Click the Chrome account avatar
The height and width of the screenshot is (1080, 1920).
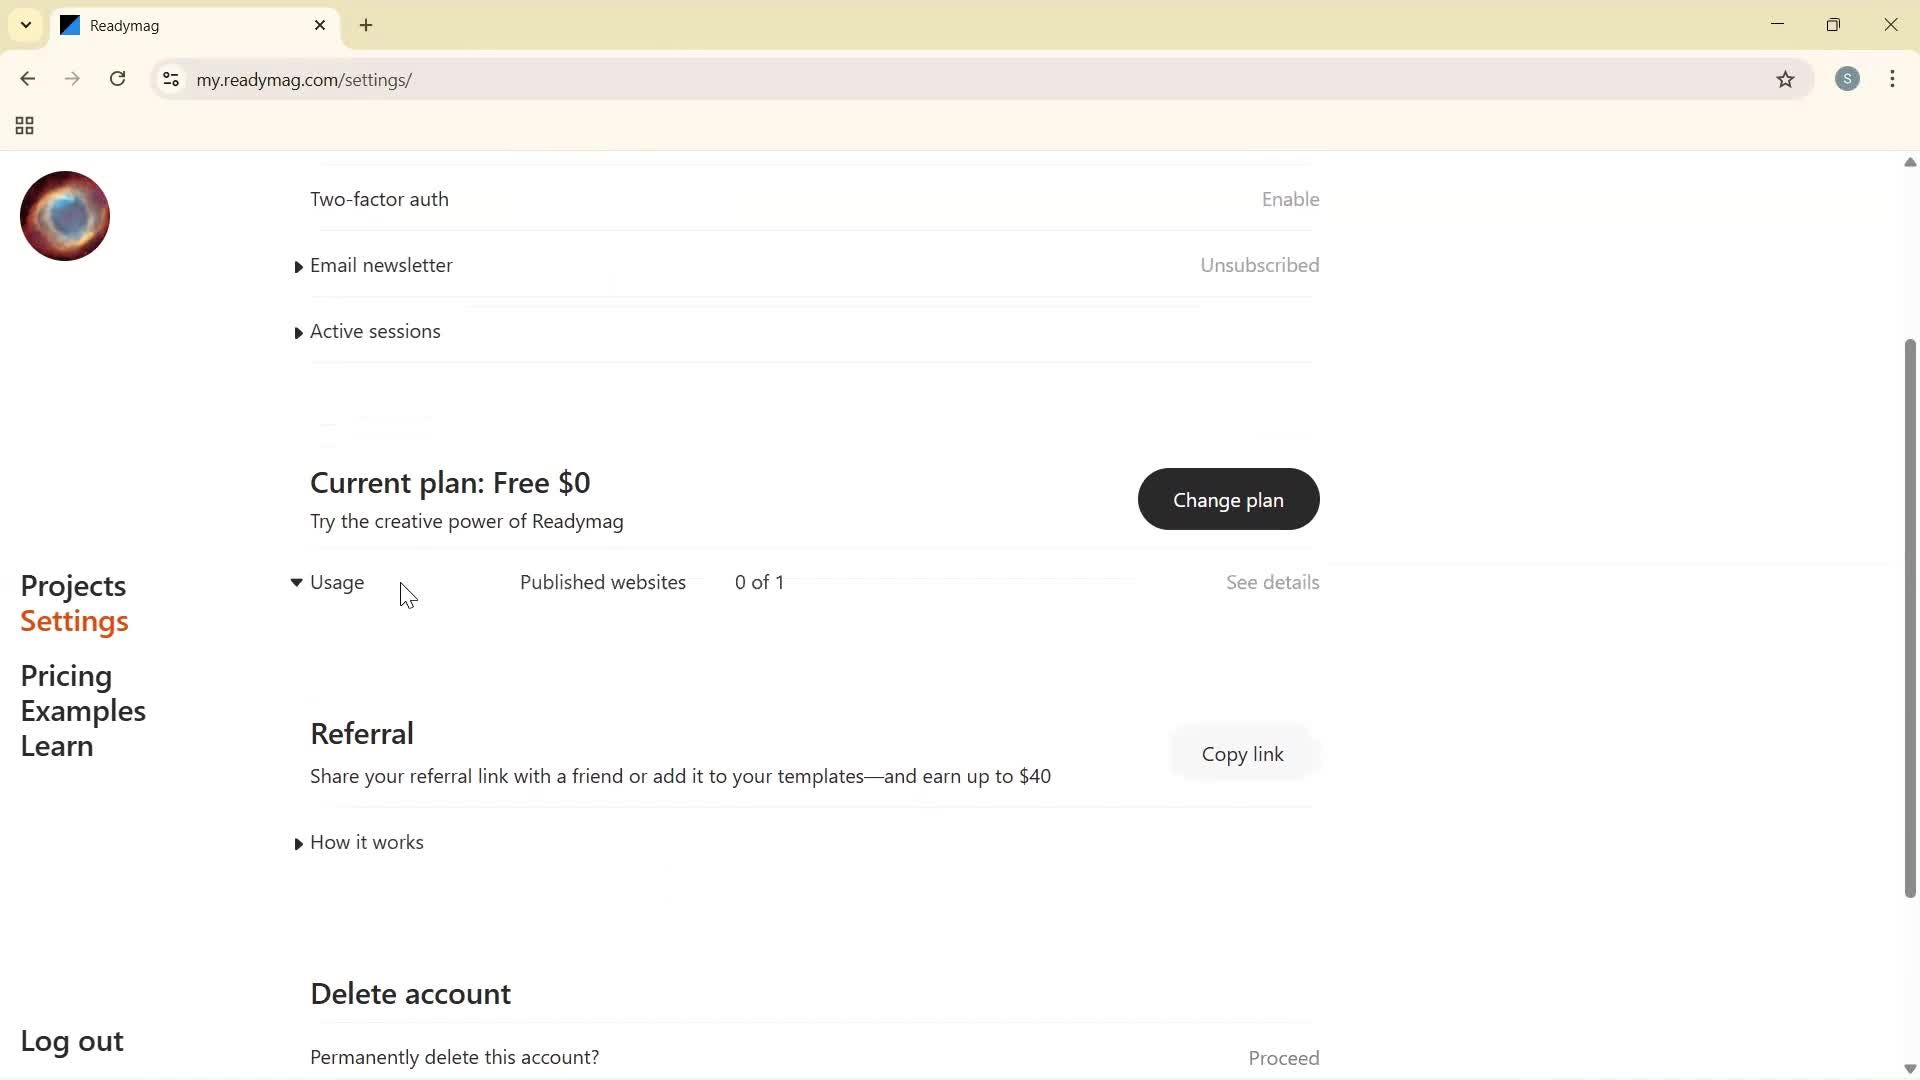tap(1847, 79)
